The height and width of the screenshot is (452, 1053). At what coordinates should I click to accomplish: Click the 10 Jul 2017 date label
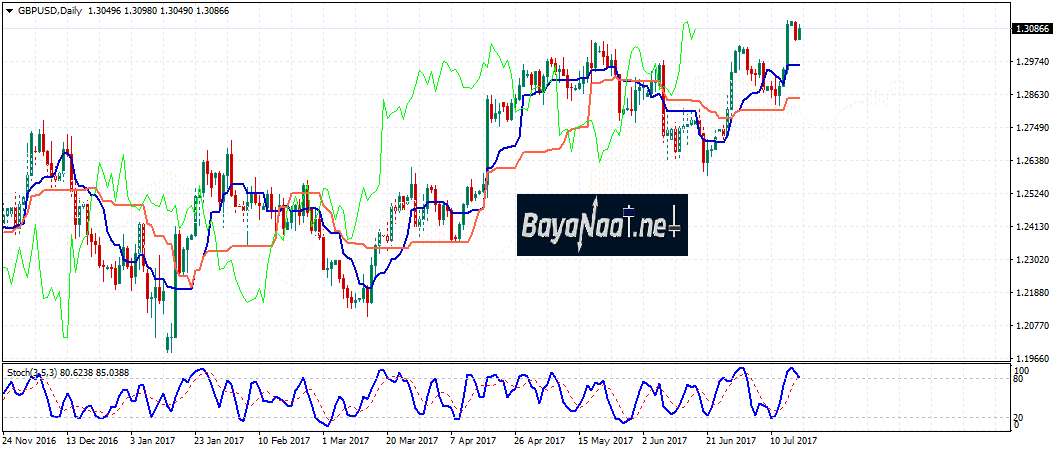point(792,439)
